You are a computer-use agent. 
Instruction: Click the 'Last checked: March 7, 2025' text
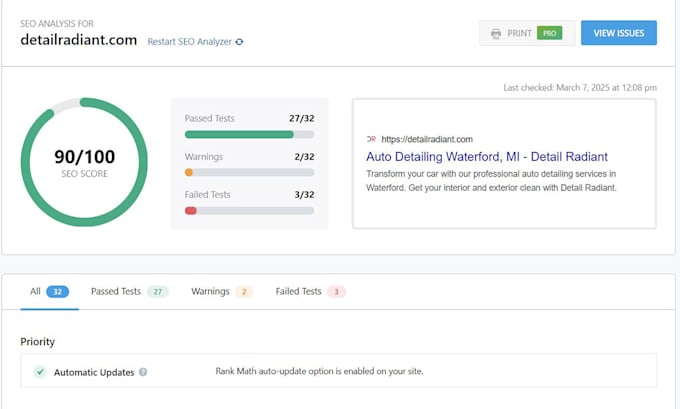coord(580,88)
